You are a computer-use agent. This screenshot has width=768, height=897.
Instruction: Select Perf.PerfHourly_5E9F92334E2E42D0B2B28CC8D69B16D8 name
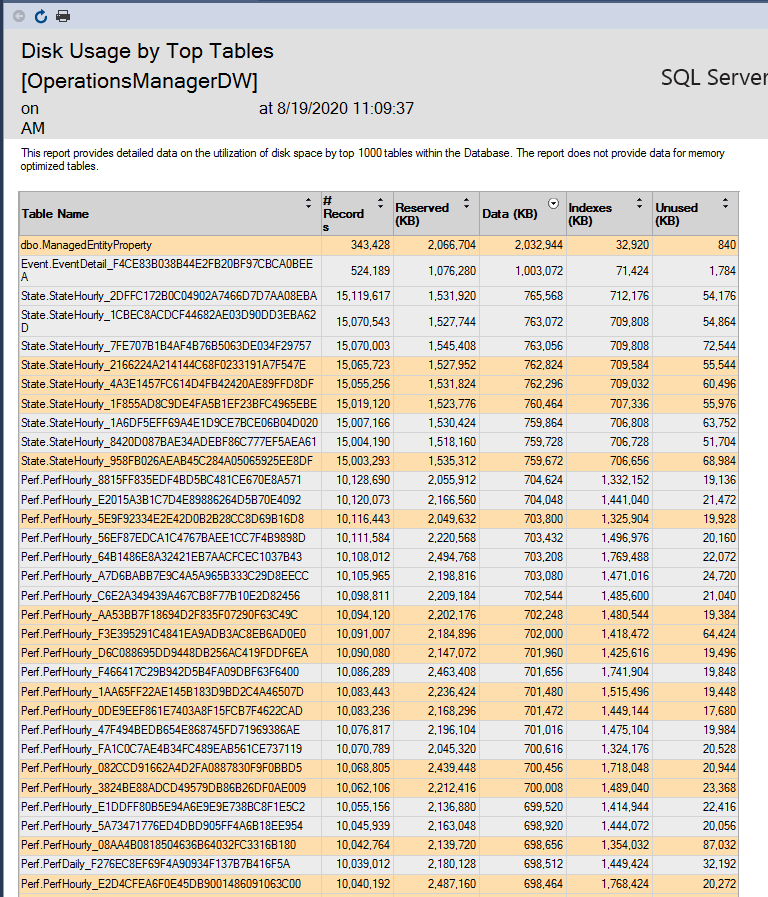coord(162,519)
